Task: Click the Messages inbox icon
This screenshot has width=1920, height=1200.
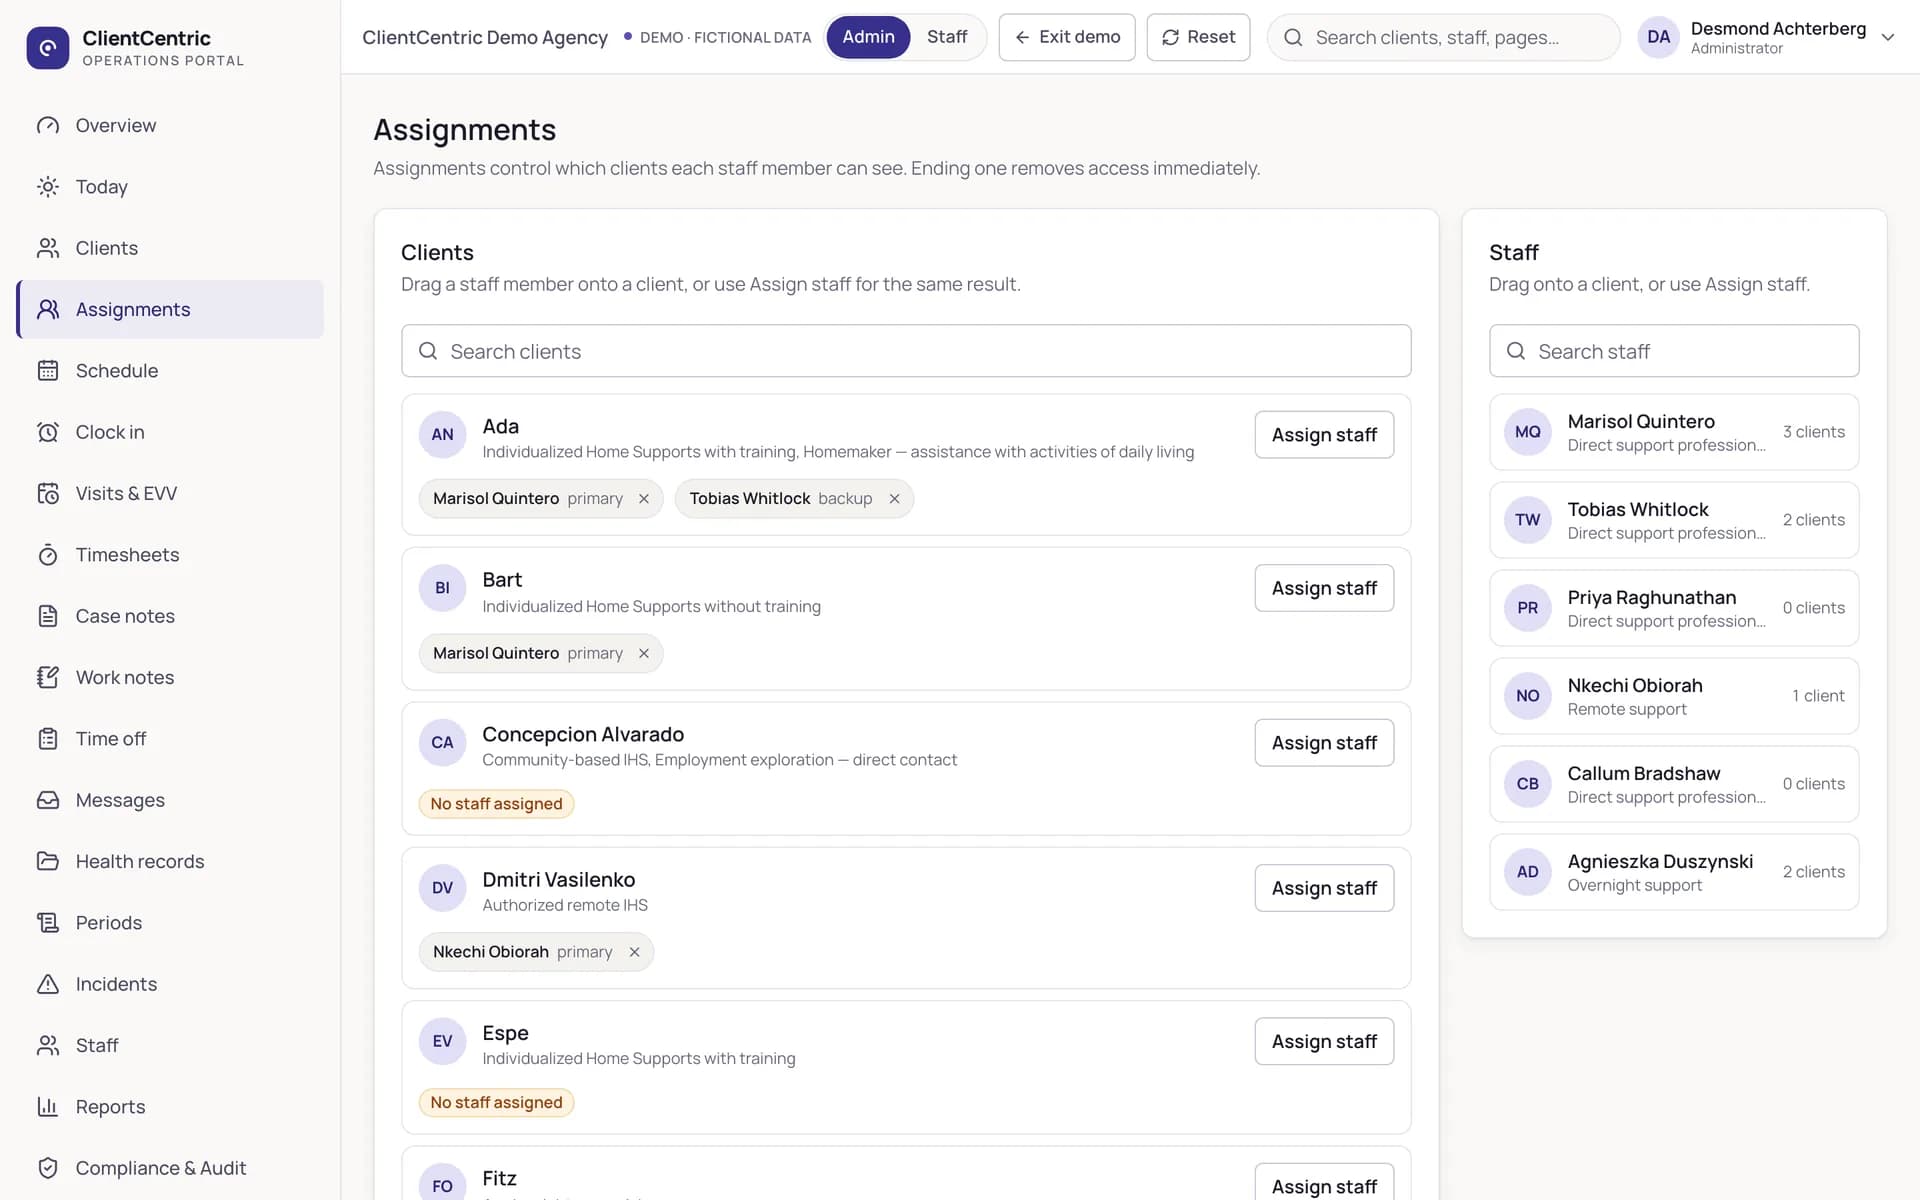Action: pos(48,800)
